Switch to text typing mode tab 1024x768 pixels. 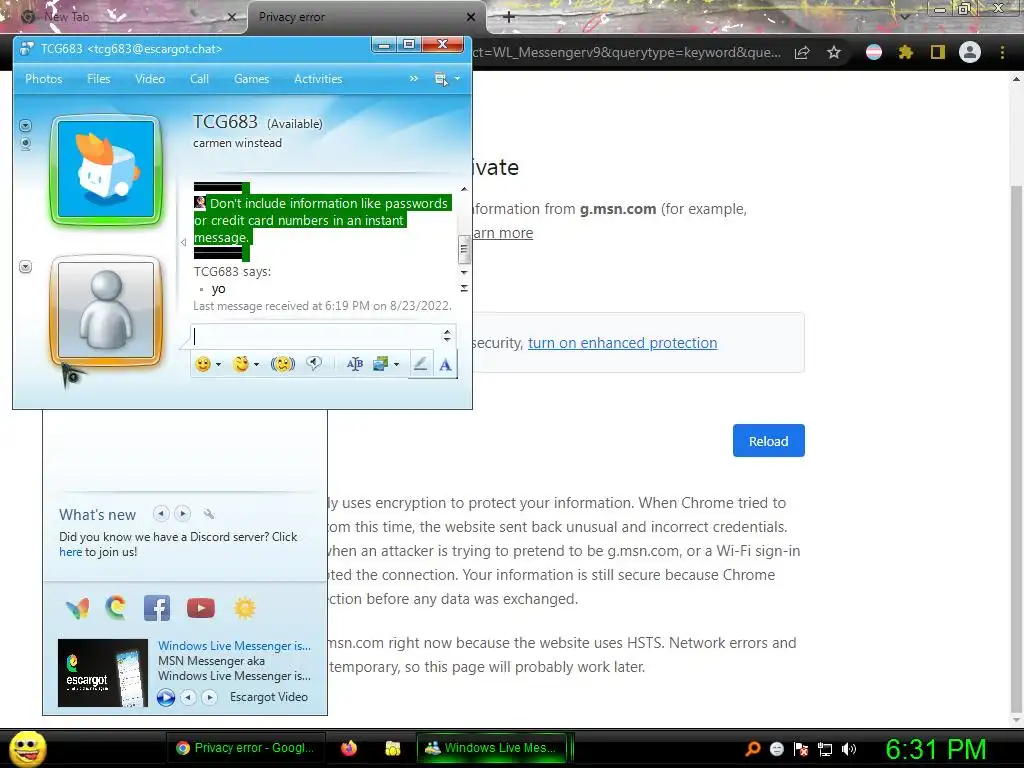pos(445,364)
